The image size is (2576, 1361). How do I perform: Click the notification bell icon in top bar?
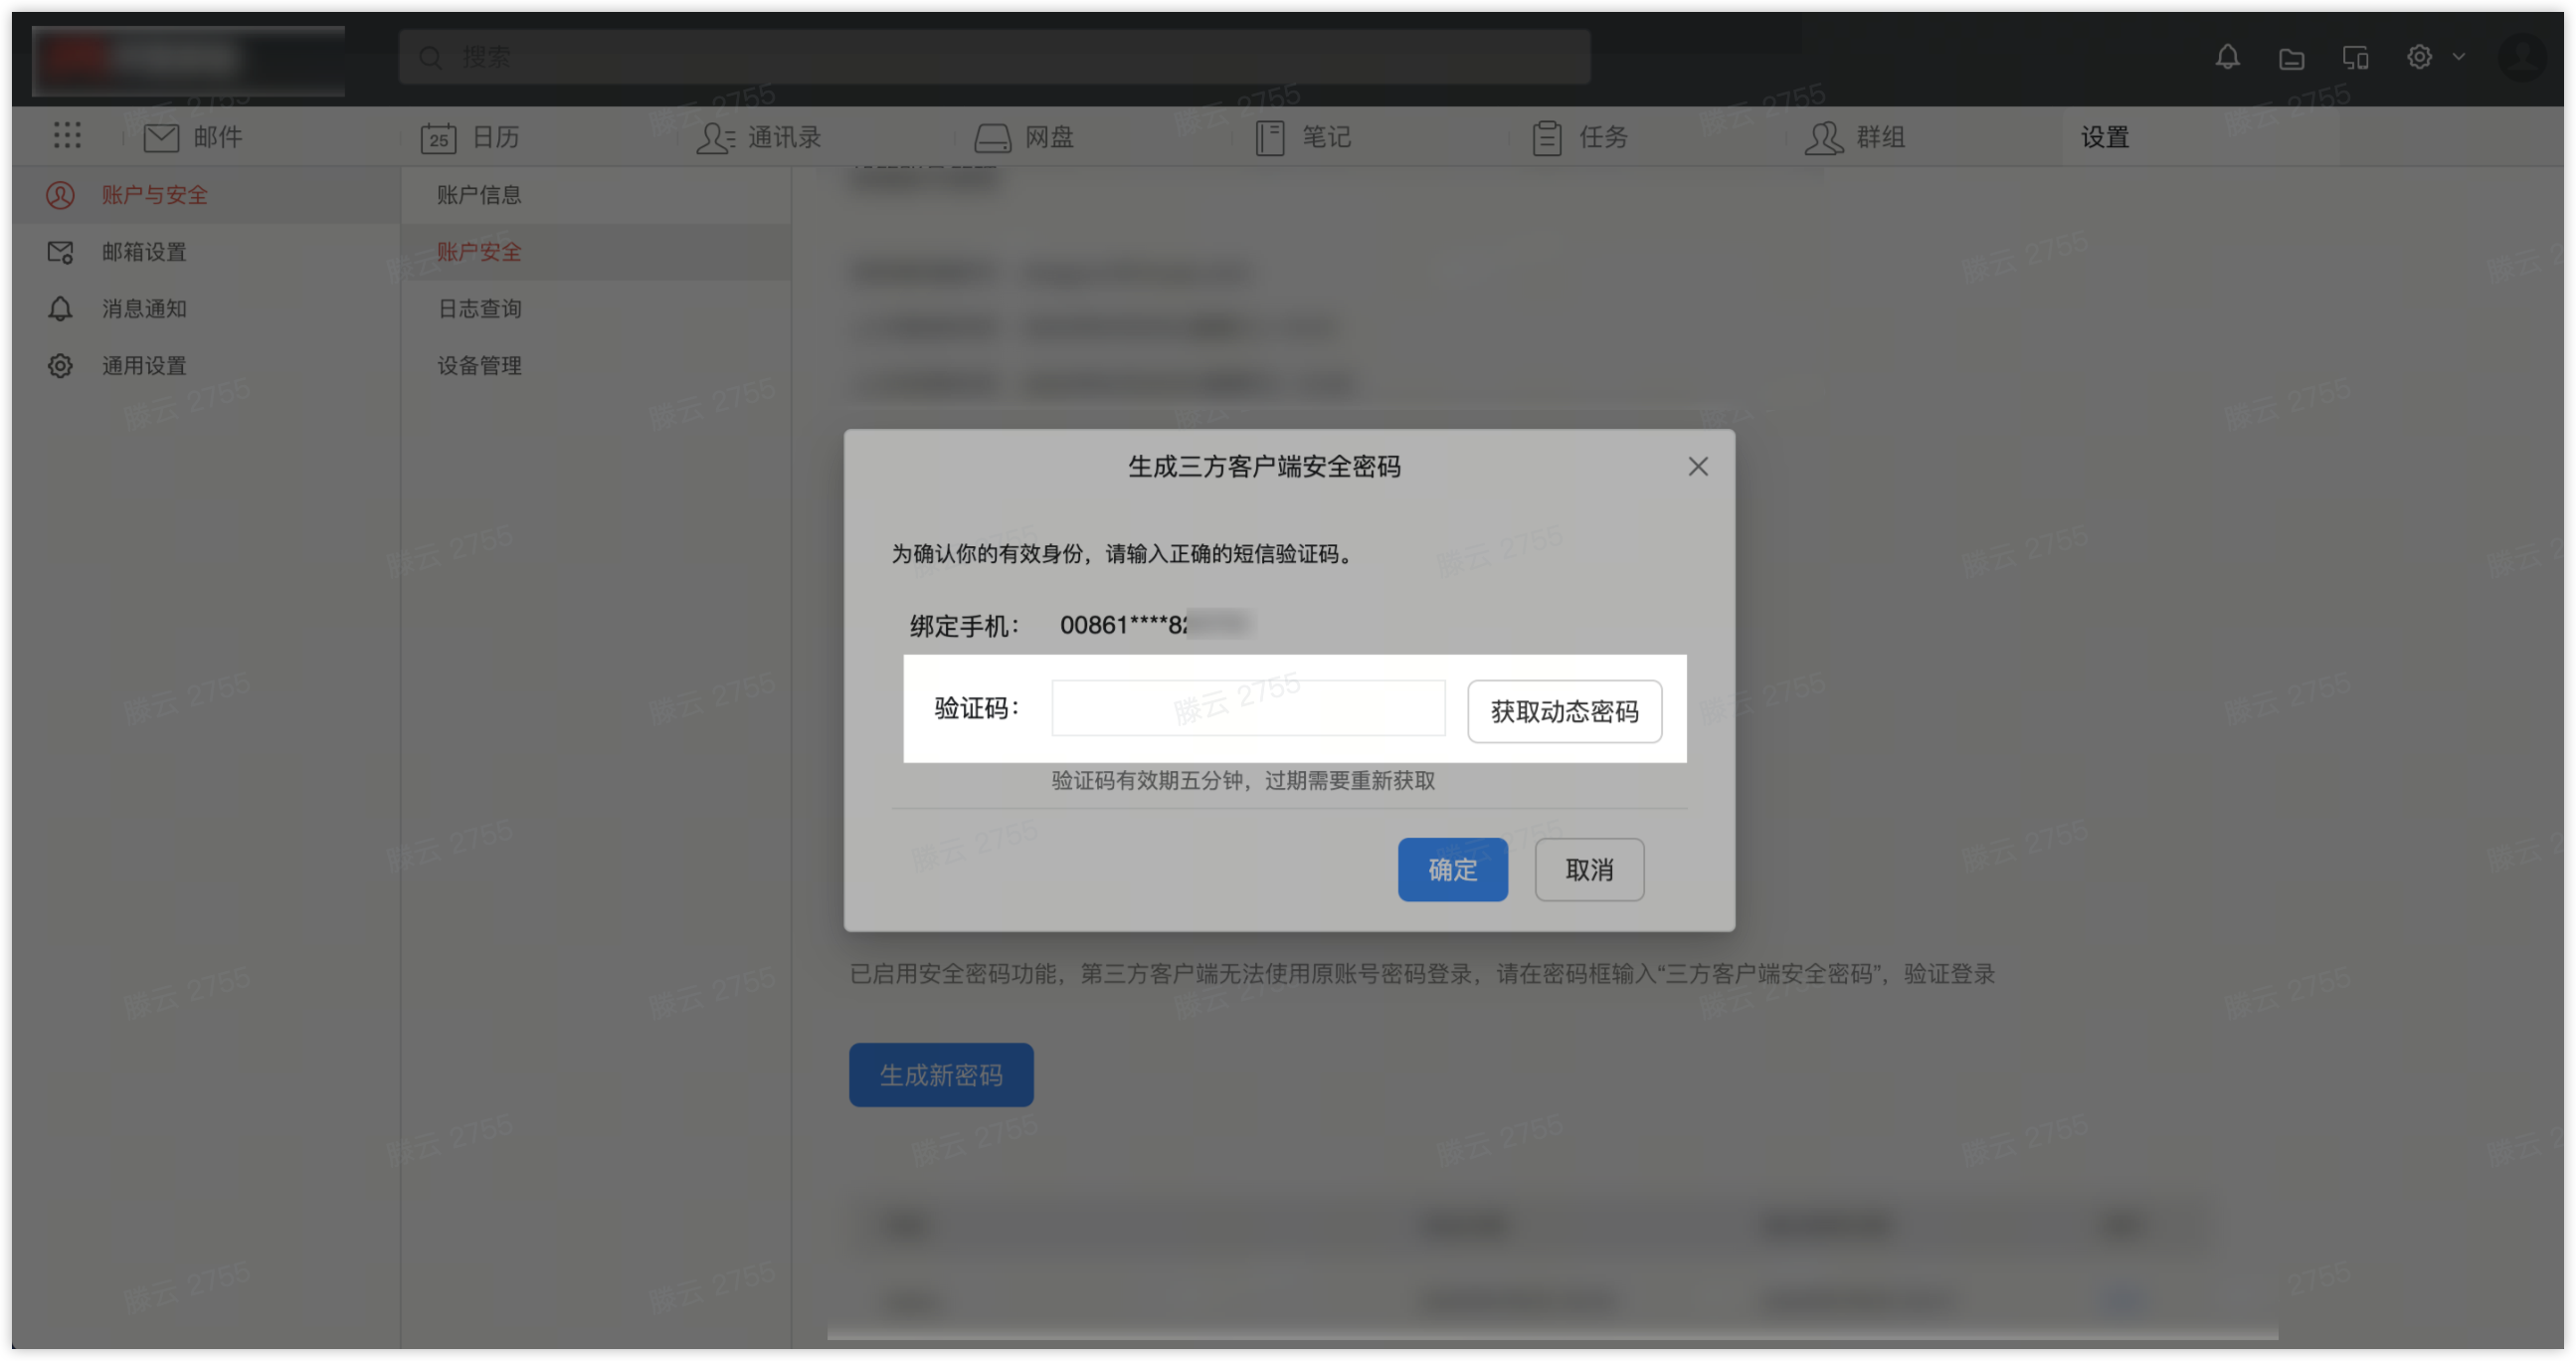click(2227, 57)
